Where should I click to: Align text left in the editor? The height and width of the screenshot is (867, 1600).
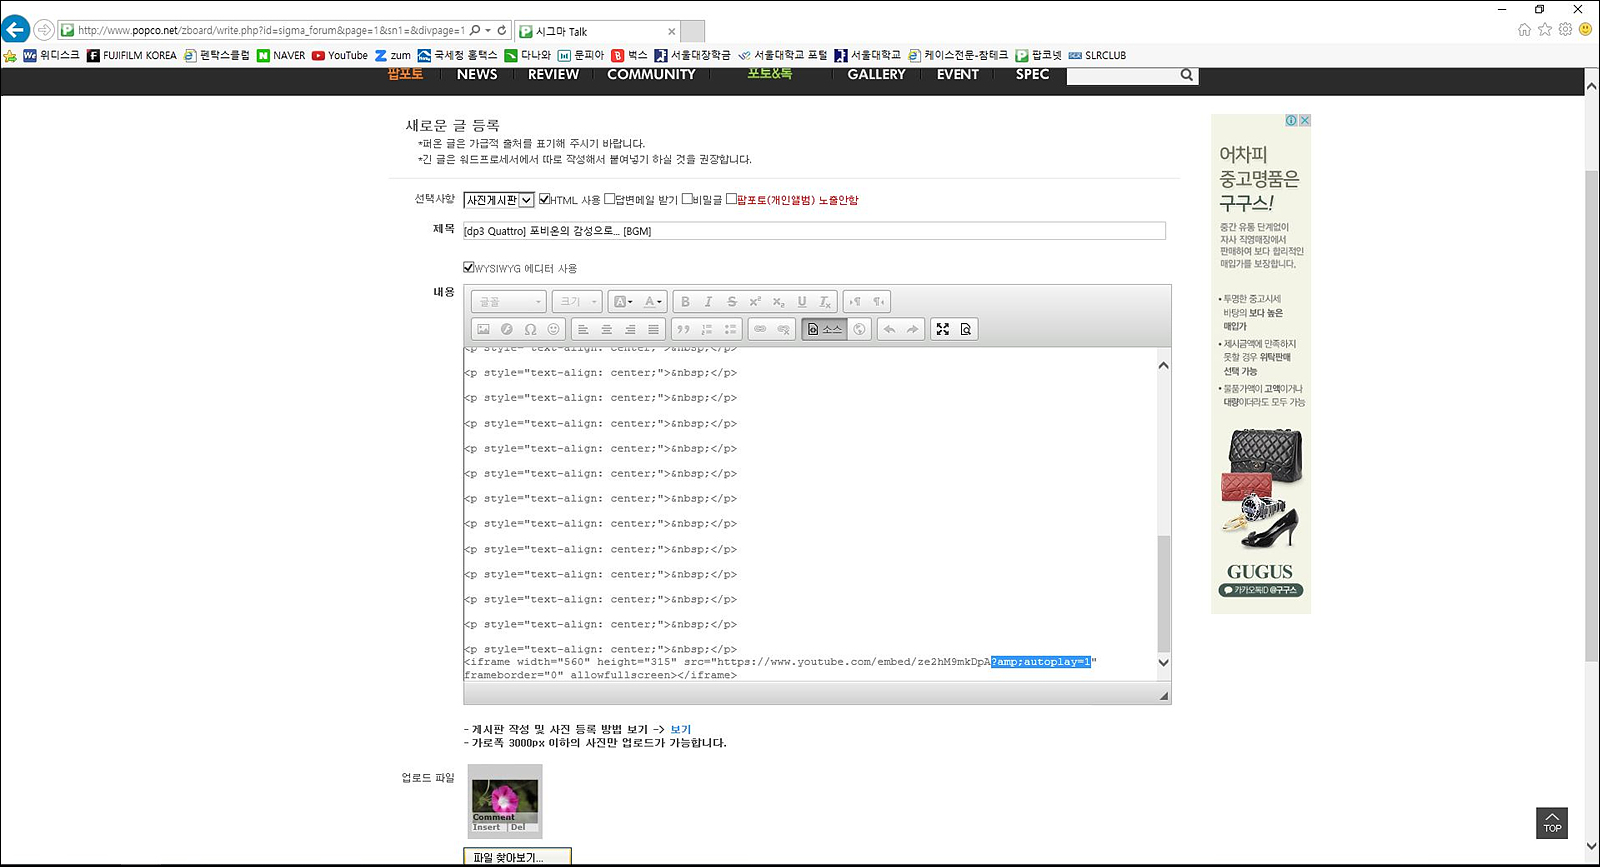click(x=583, y=329)
